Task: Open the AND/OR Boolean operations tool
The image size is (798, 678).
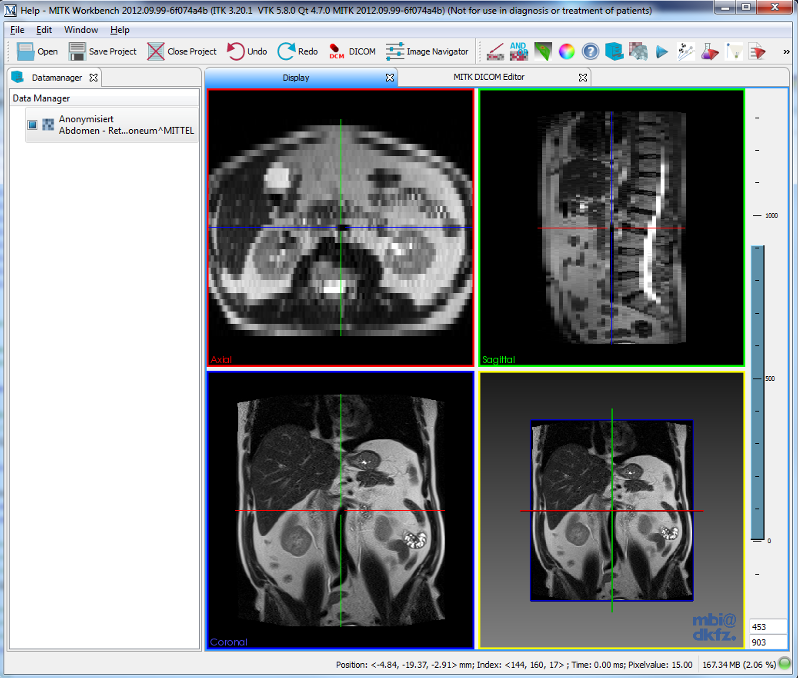Action: [519, 51]
